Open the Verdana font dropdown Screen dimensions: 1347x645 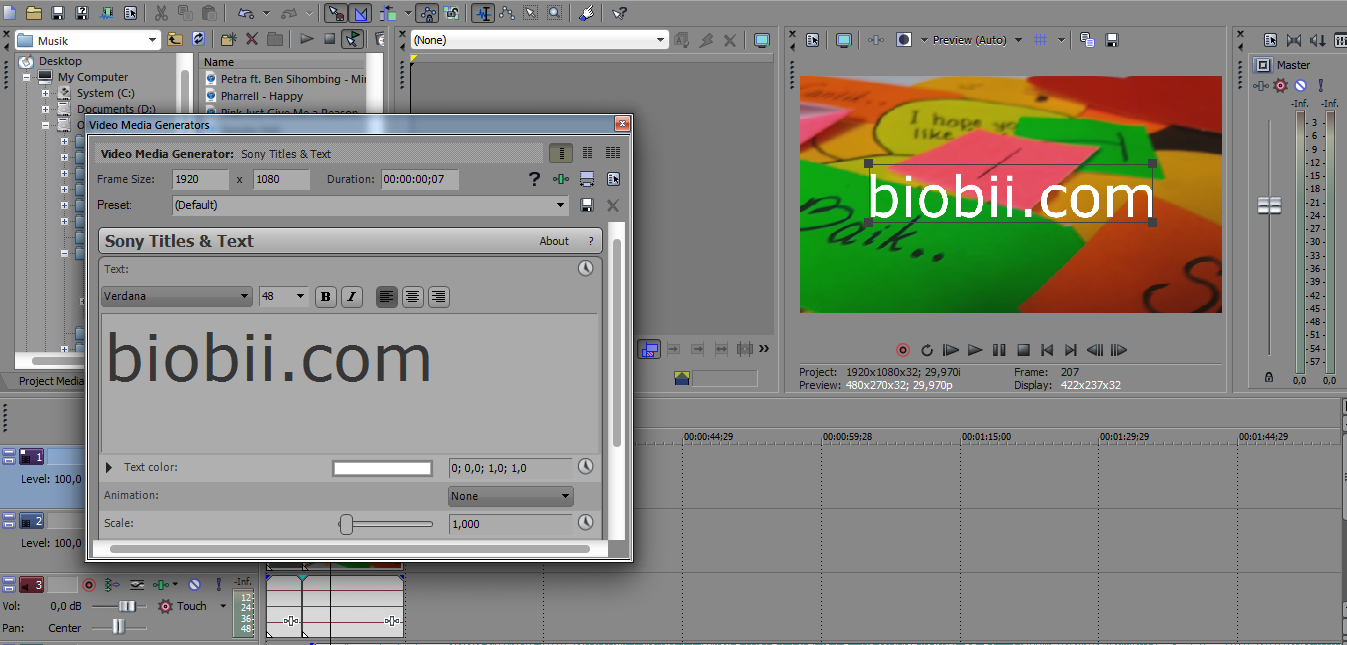[245, 297]
